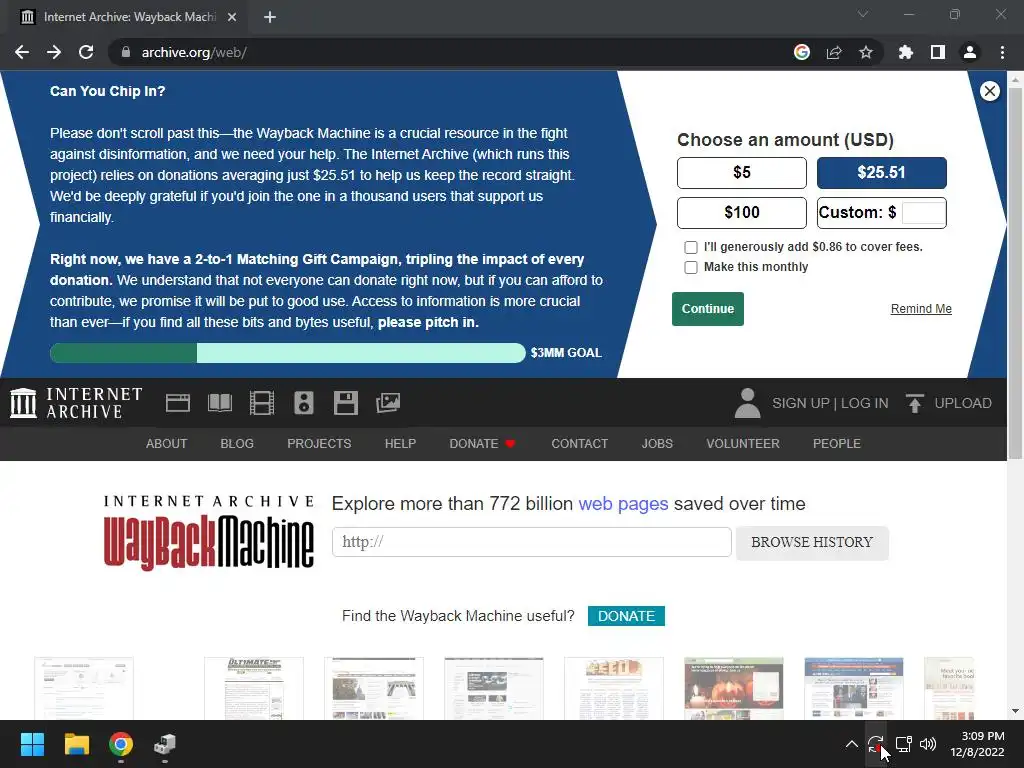Open the Video film strip icon
The image size is (1024, 768).
click(x=262, y=403)
